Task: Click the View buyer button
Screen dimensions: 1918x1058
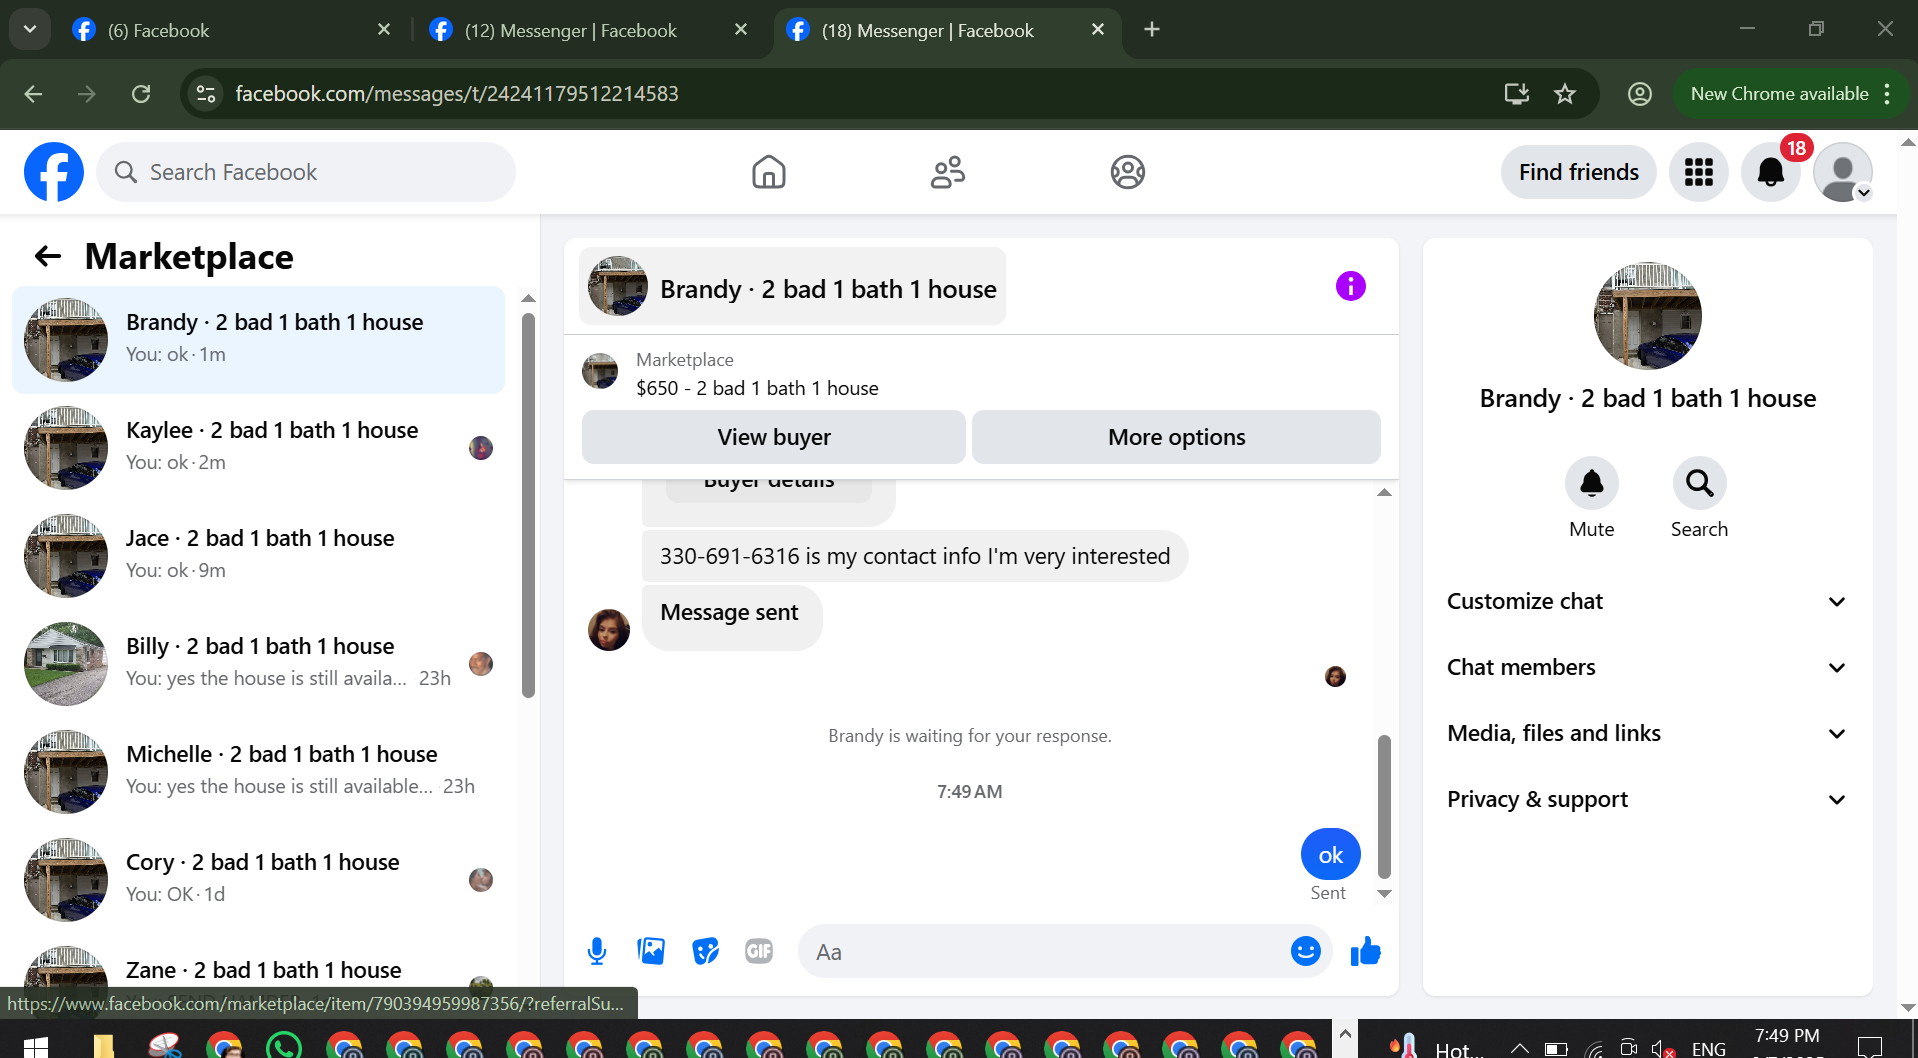Action: (x=774, y=437)
